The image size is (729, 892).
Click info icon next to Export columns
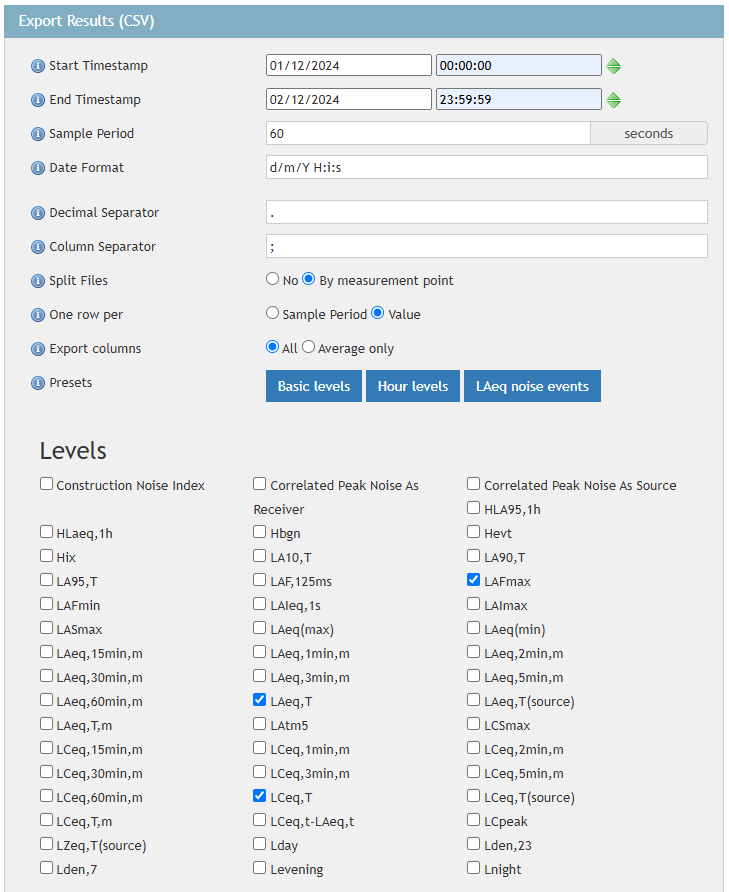point(38,349)
